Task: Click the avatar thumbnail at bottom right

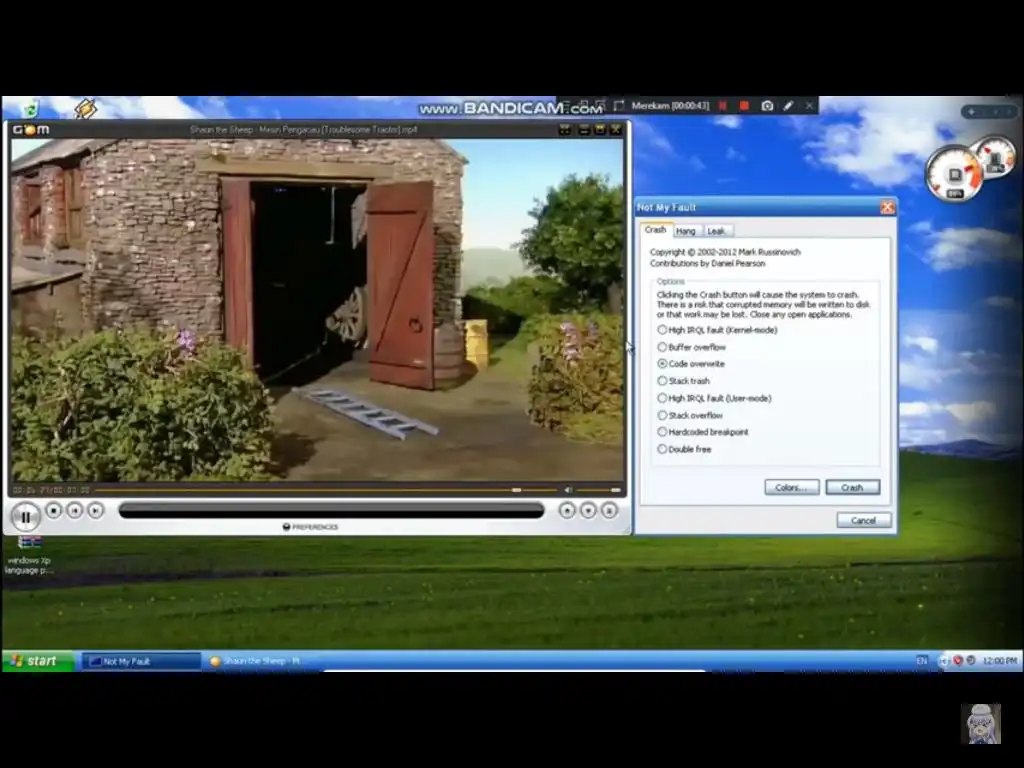Action: [x=980, y=724]
